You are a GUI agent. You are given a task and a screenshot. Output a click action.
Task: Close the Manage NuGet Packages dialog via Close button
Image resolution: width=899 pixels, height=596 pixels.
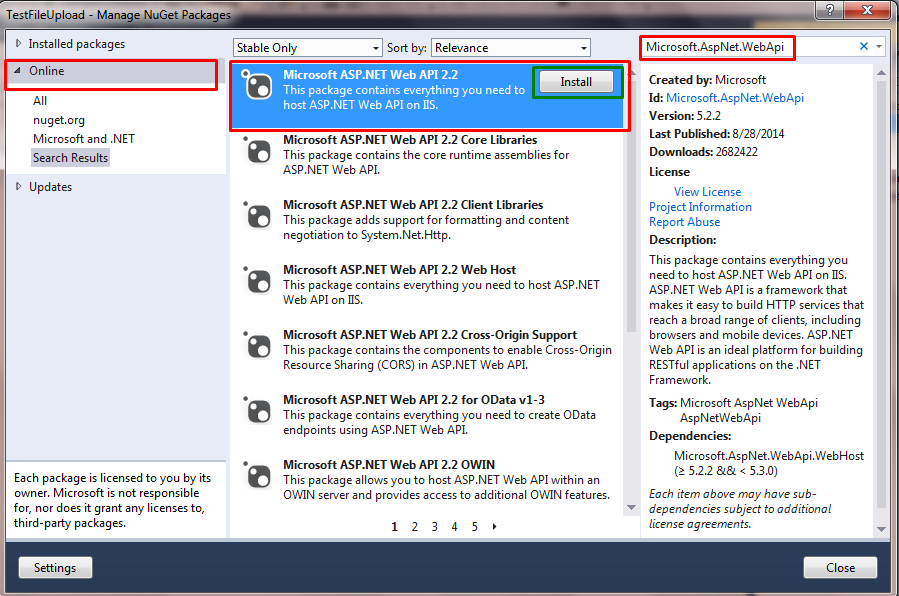pos(841,568)
